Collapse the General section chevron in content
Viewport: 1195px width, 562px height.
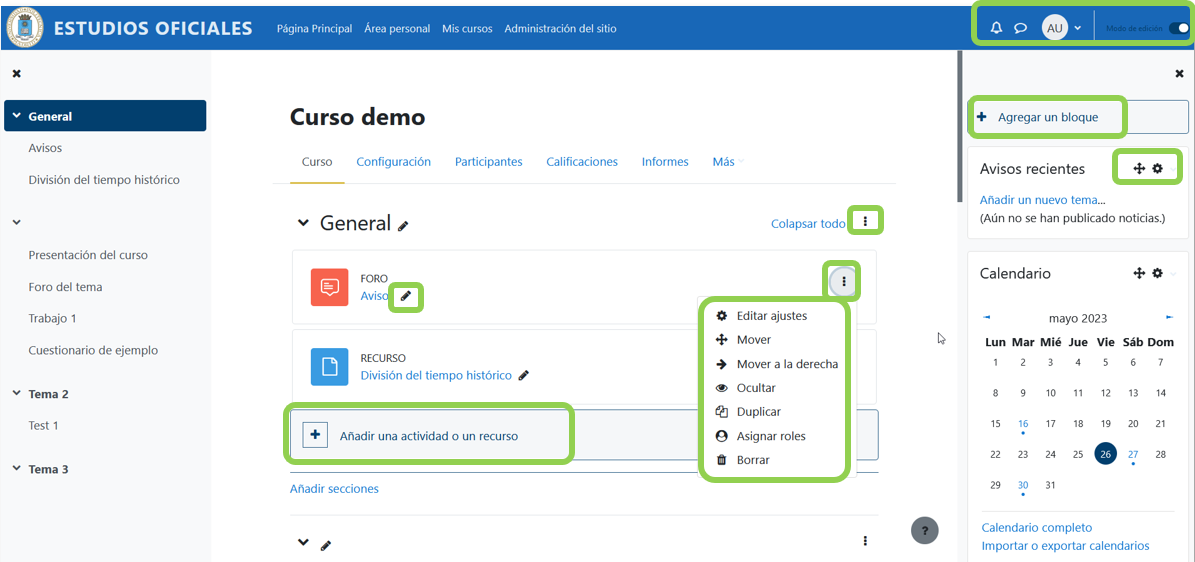303,223
